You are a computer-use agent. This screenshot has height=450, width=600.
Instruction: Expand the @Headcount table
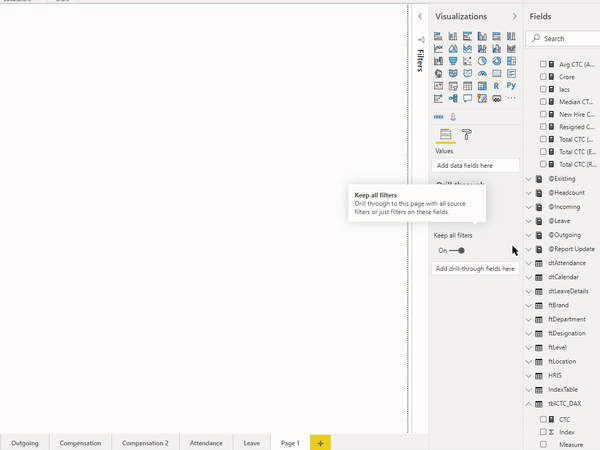(x=529, y=193)
